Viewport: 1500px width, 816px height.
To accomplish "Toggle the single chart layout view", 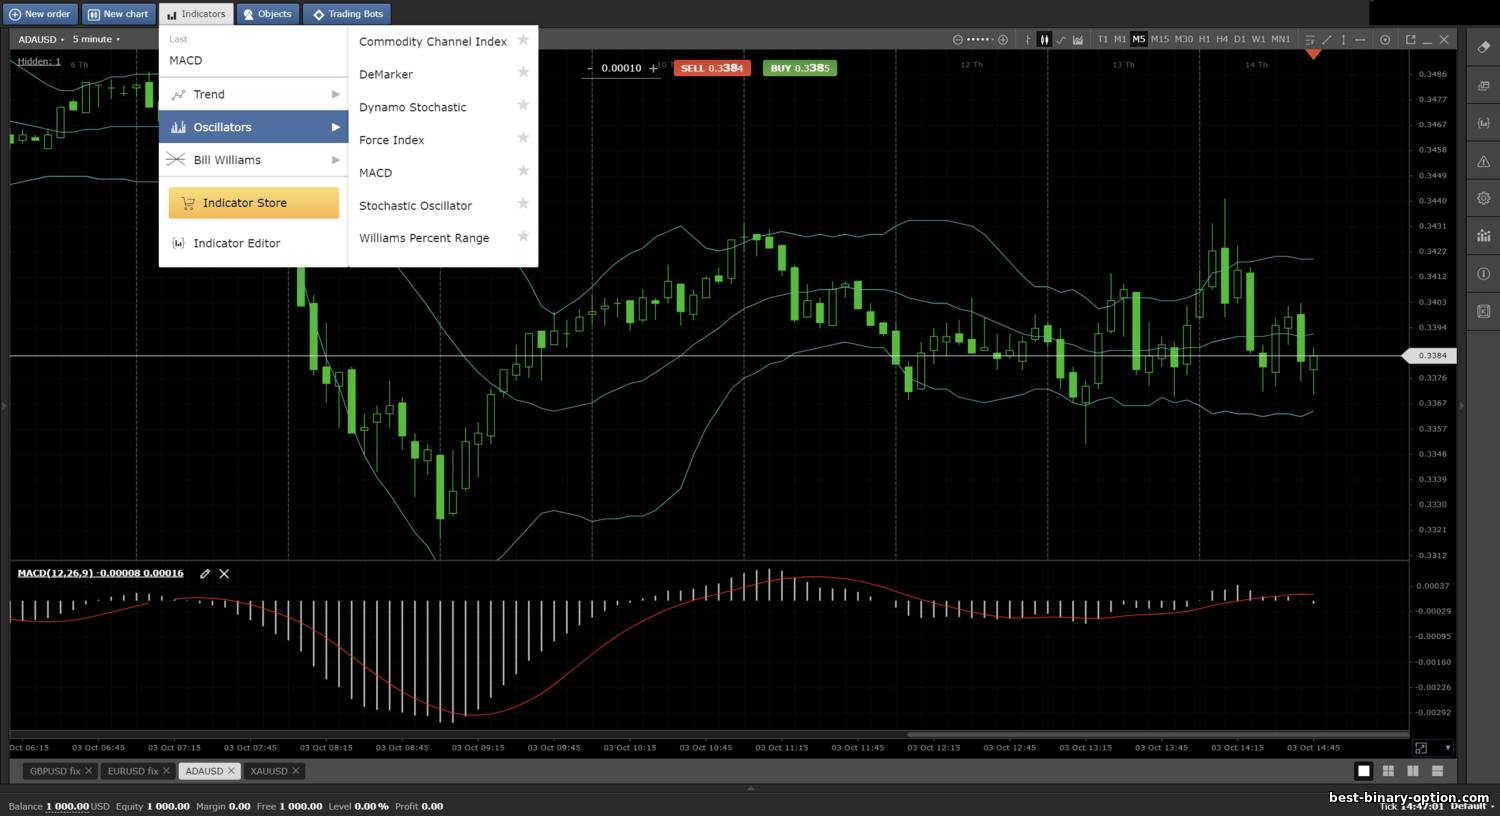I will (x=1363, y=771).
